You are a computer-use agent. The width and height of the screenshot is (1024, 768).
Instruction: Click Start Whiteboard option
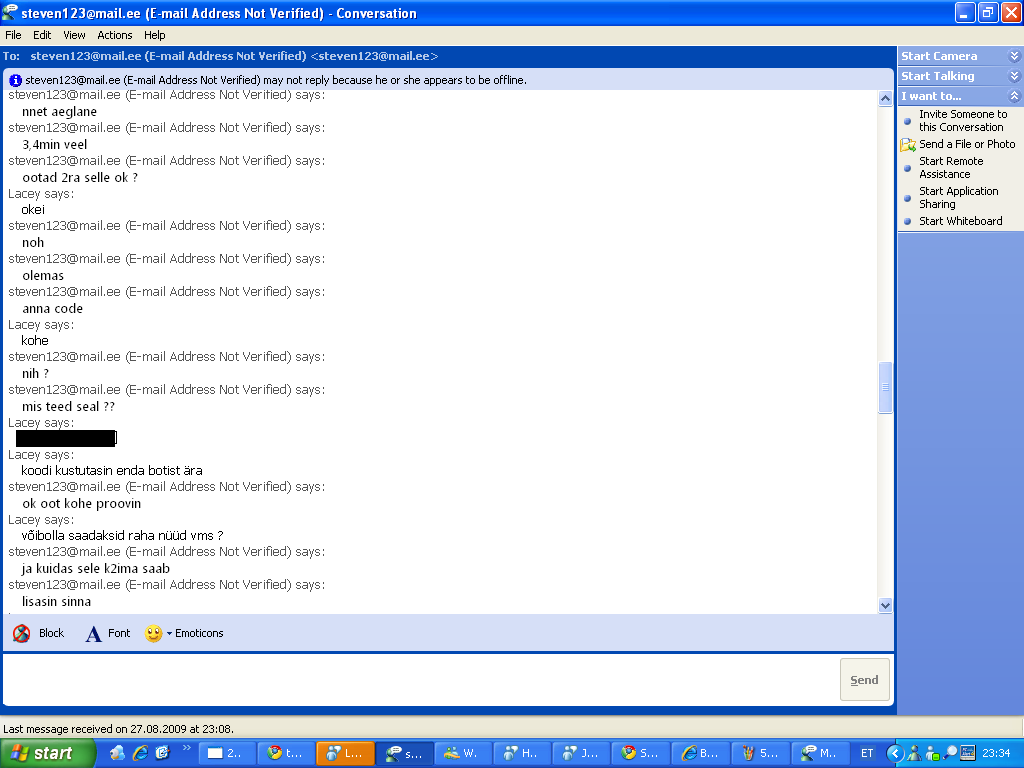[960, 221]
